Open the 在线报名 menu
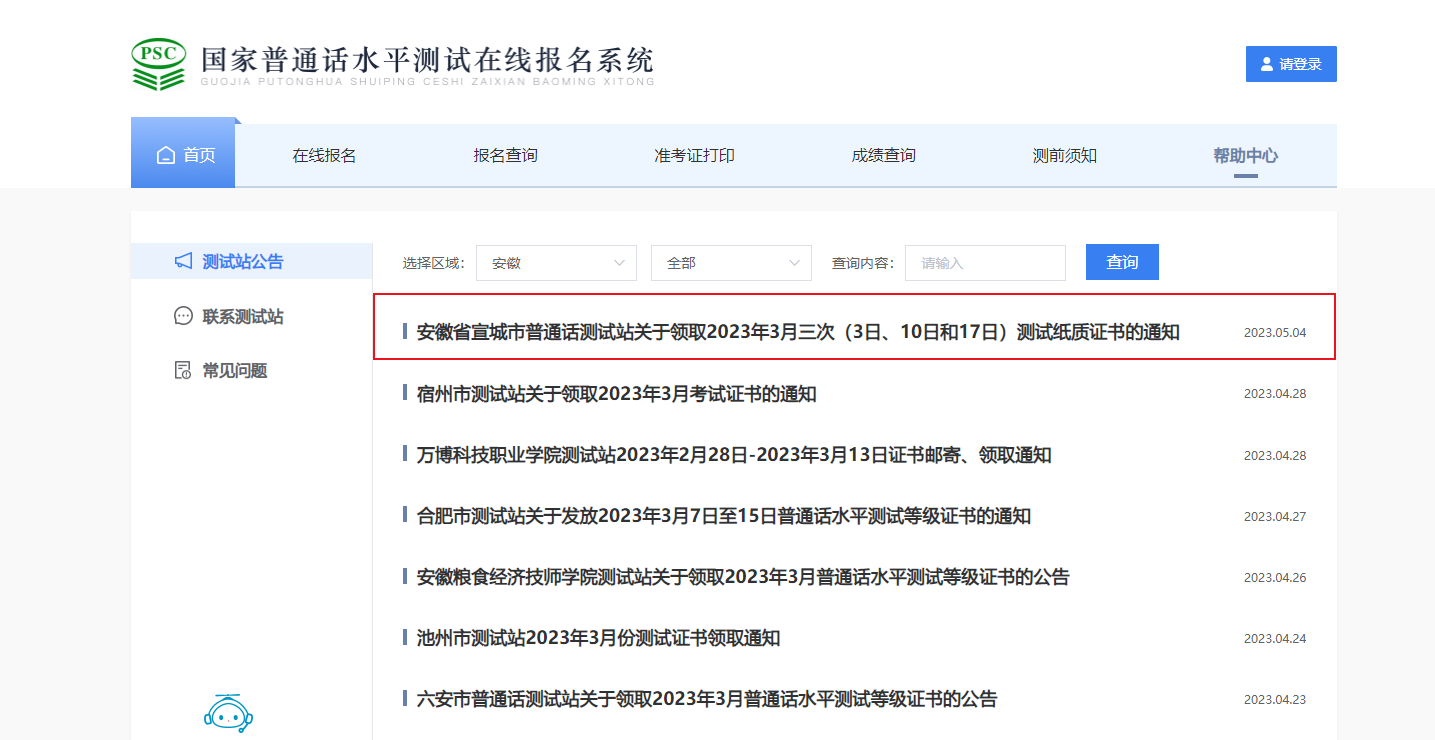The image size is (1435, 740). point(324,155)
